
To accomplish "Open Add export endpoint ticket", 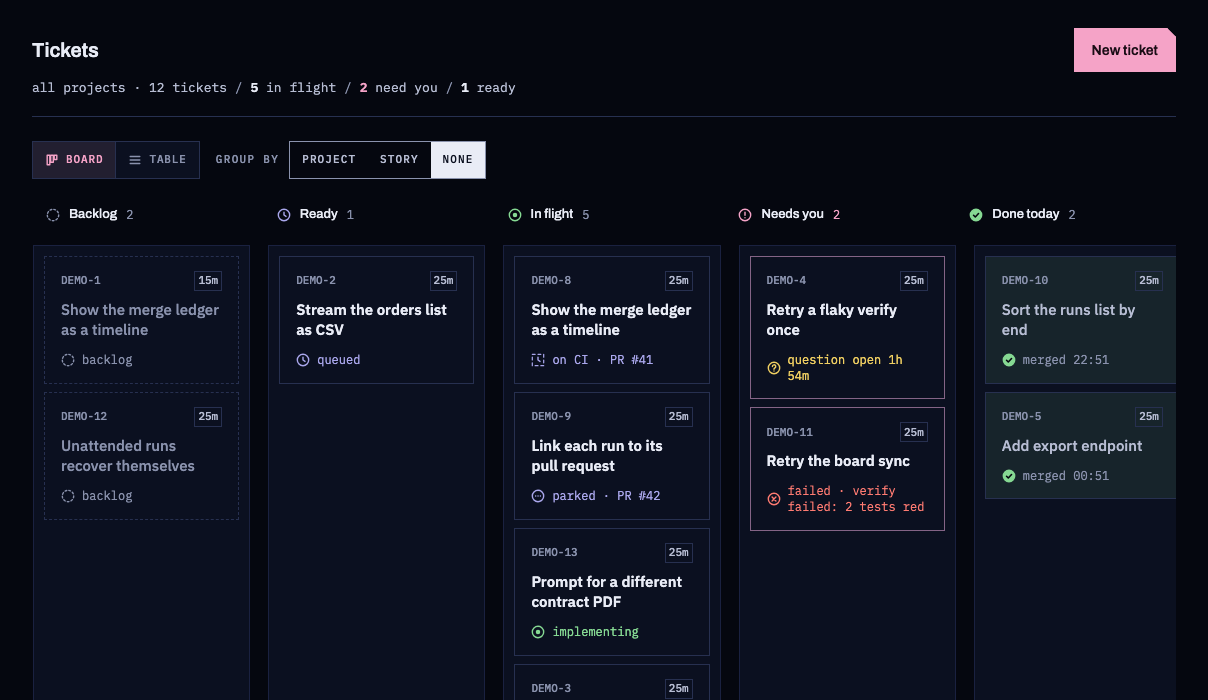I will 1080,446.
